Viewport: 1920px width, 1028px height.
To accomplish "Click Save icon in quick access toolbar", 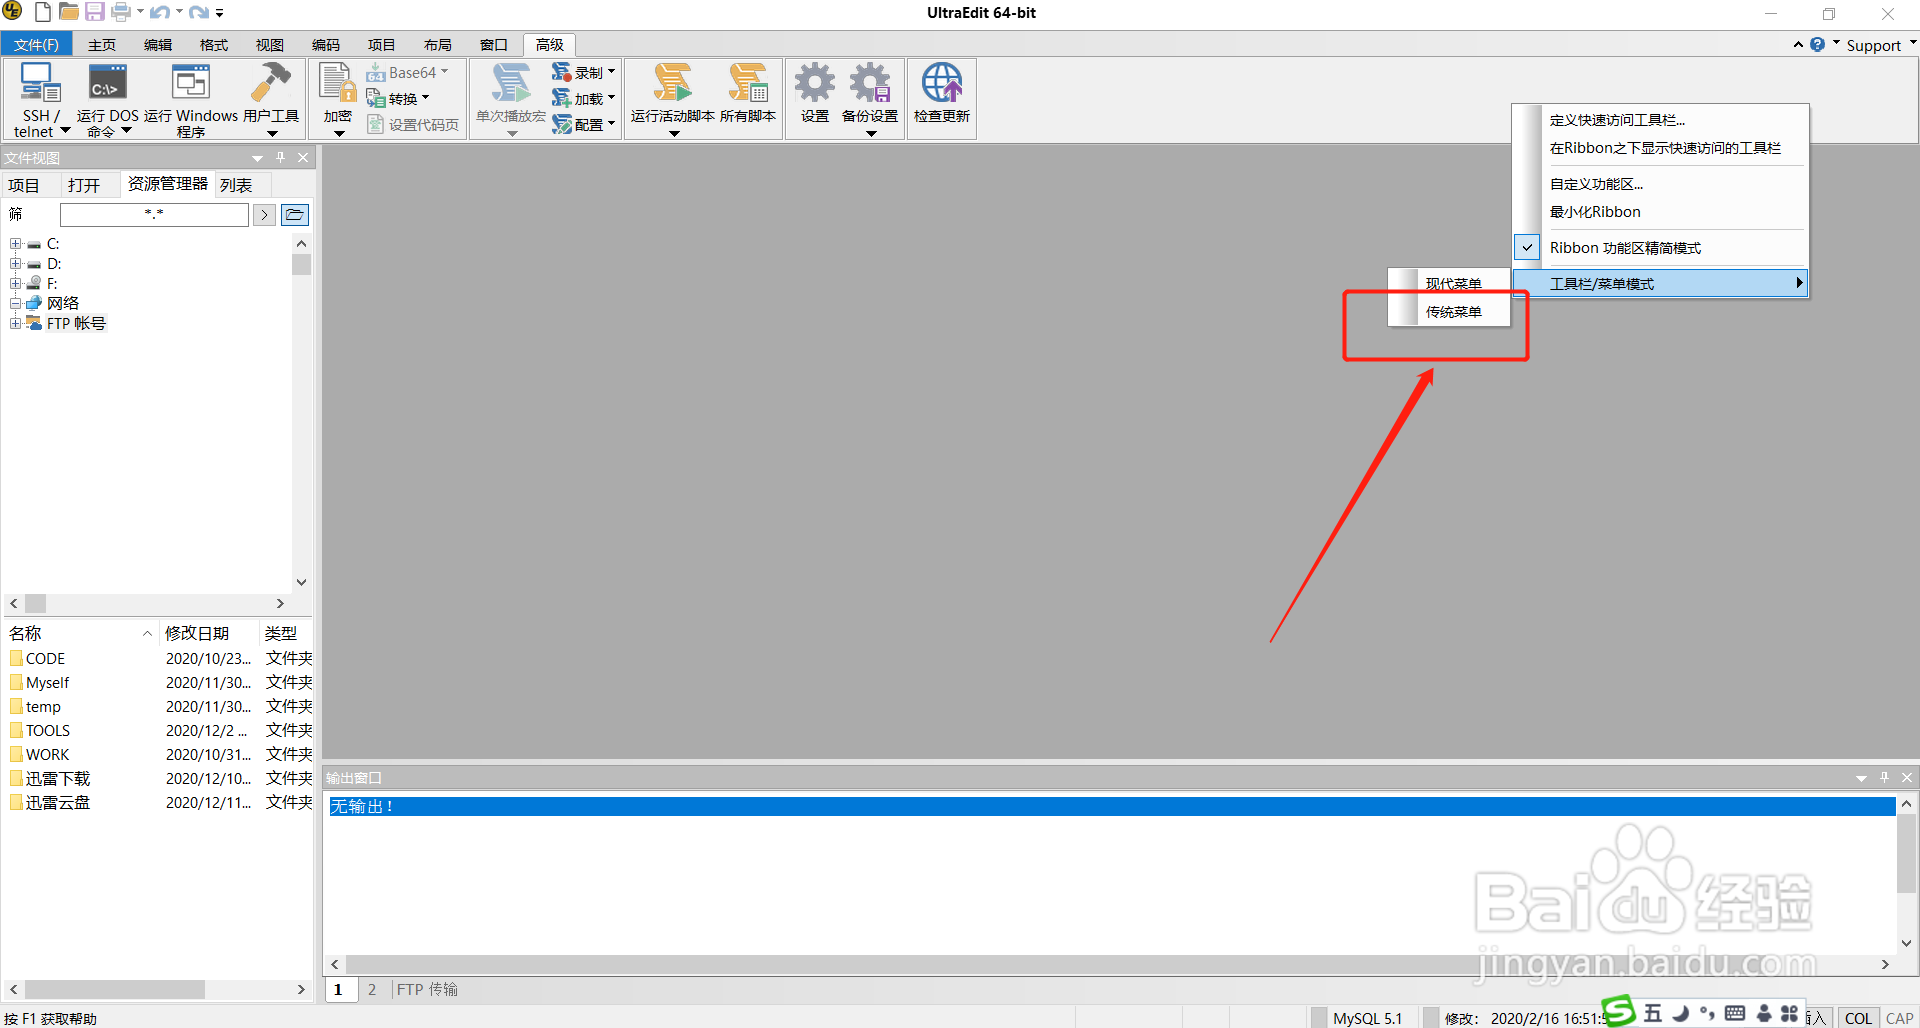I will tap(95, 12).
